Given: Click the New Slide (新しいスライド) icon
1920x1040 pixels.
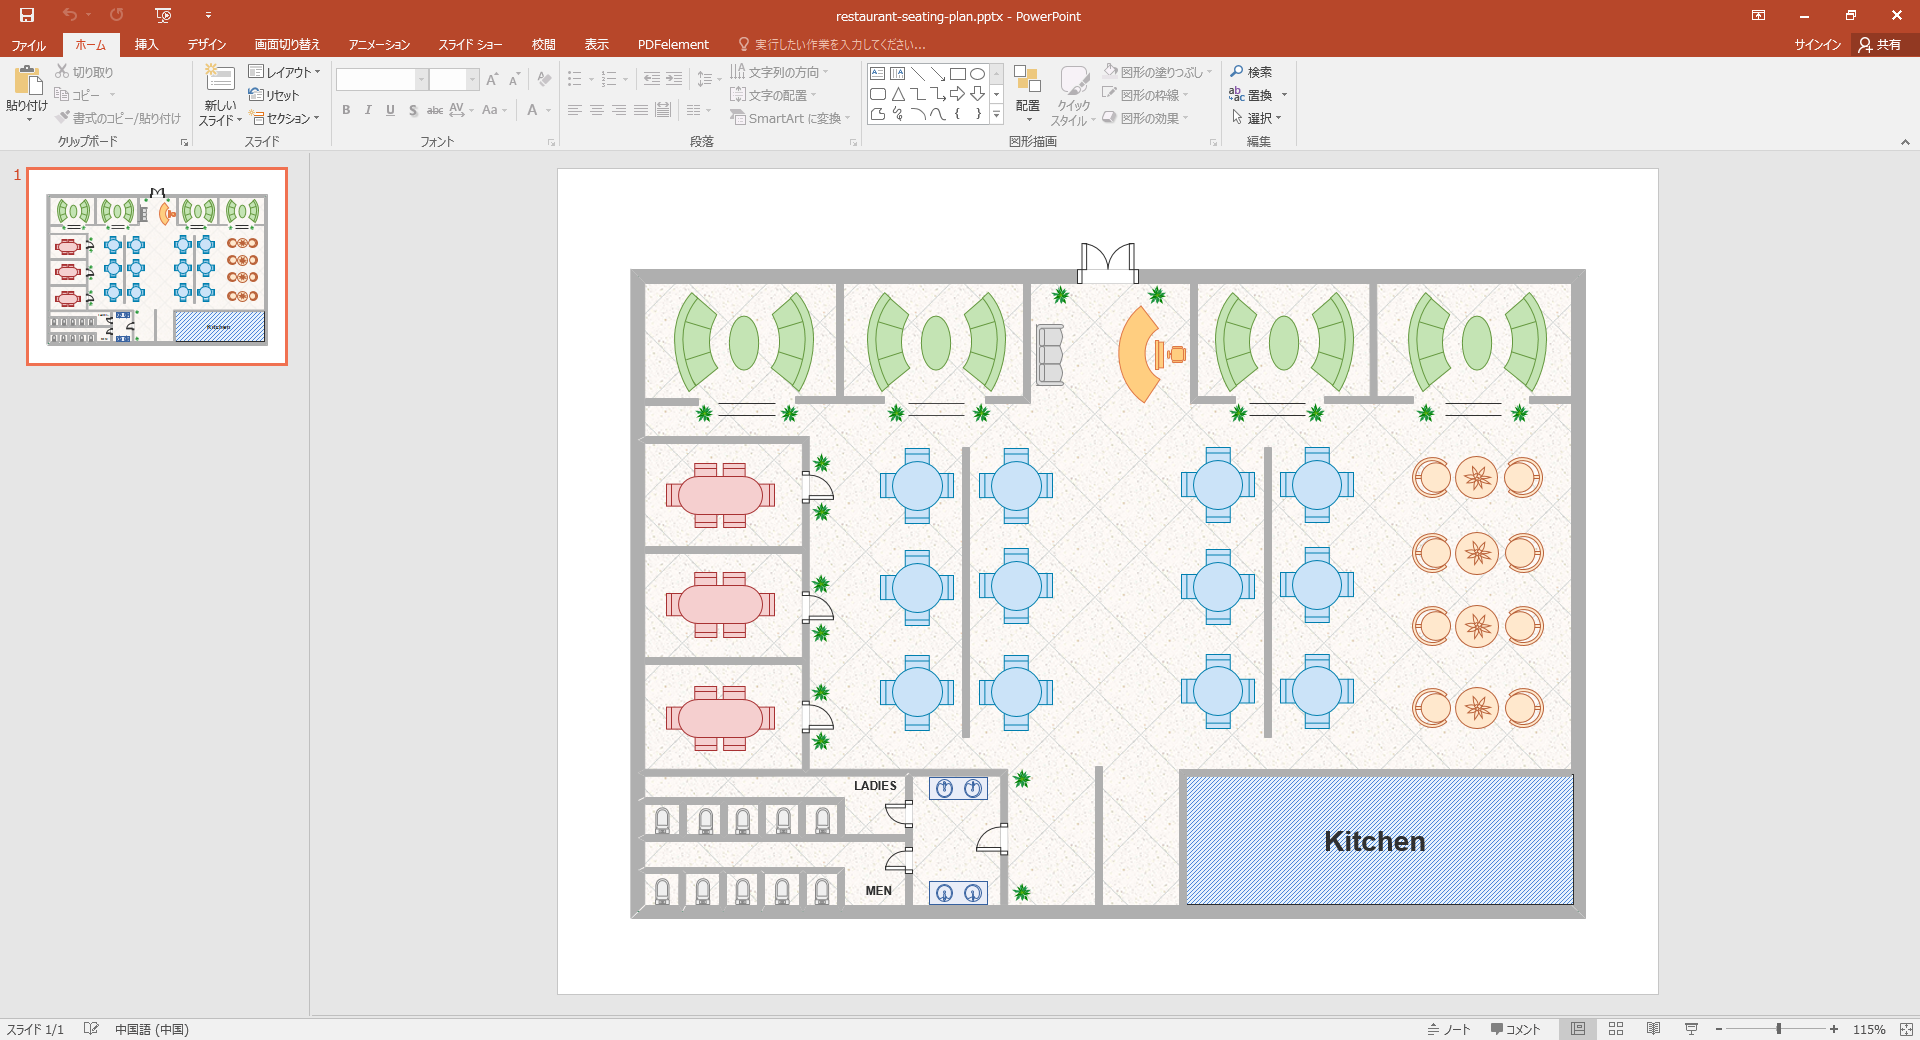Looking at the screenshot, I should pos(220,78).
